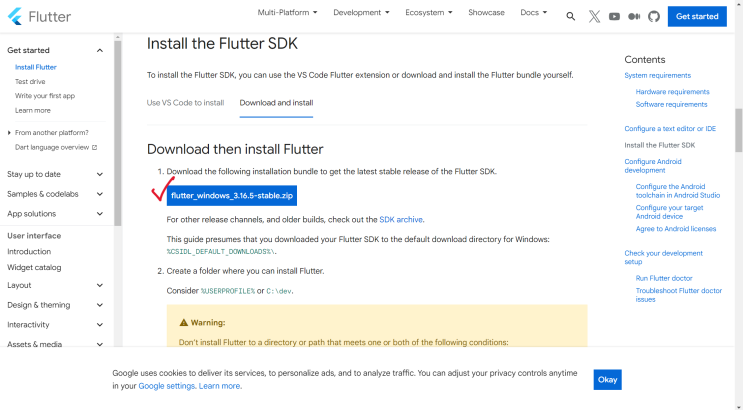Screen dimensions: 743x410
Task: Click Learn more link in cookie banner
Action: point(219,386)
